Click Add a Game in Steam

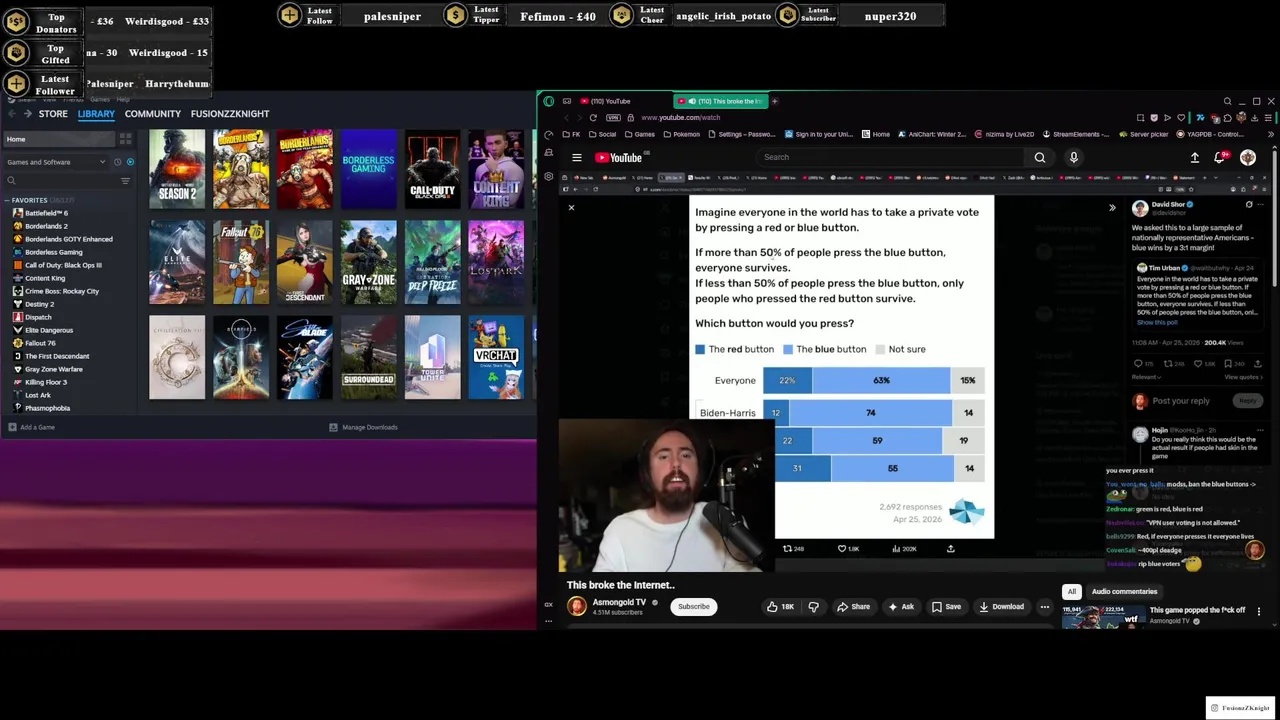pyautogui.click(x=32, y=427)
